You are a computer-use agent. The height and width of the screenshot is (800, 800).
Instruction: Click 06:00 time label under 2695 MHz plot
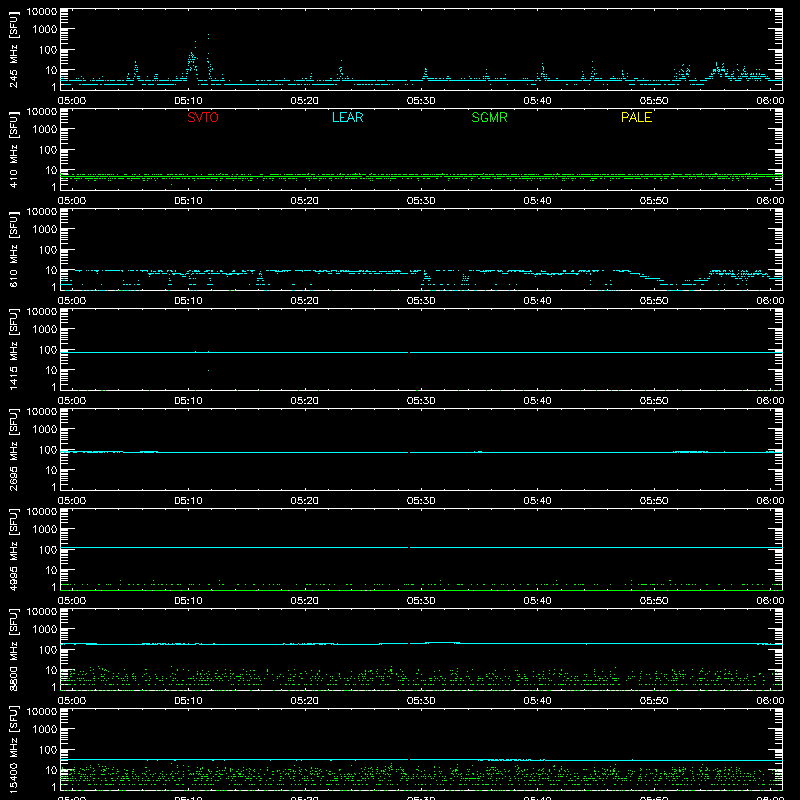coord(770,501)
